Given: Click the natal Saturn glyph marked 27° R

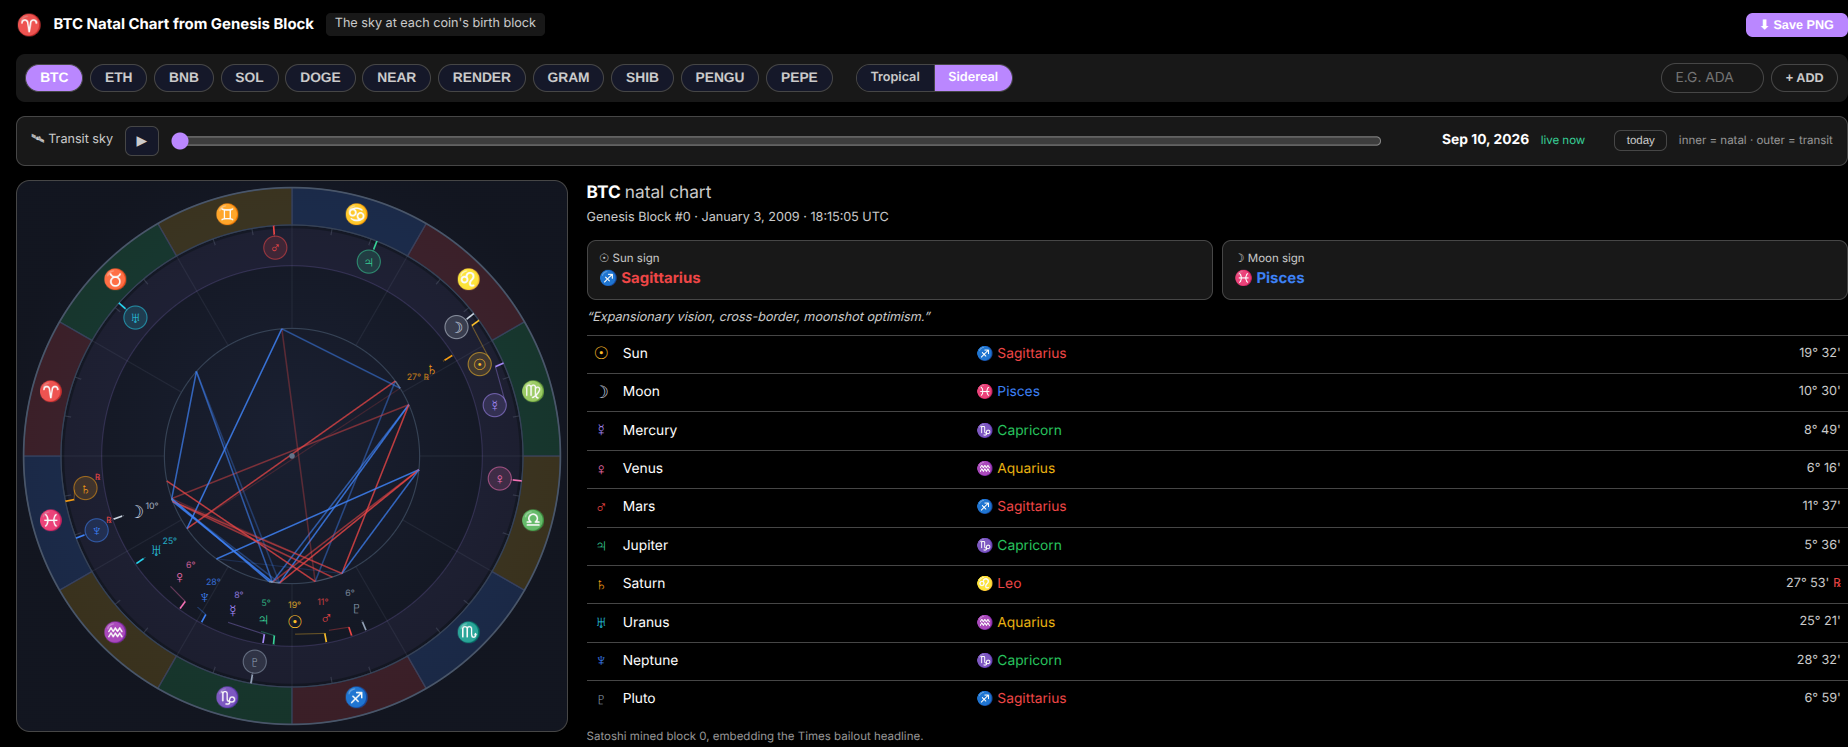Looking at the screenshot, I should 431,370.
